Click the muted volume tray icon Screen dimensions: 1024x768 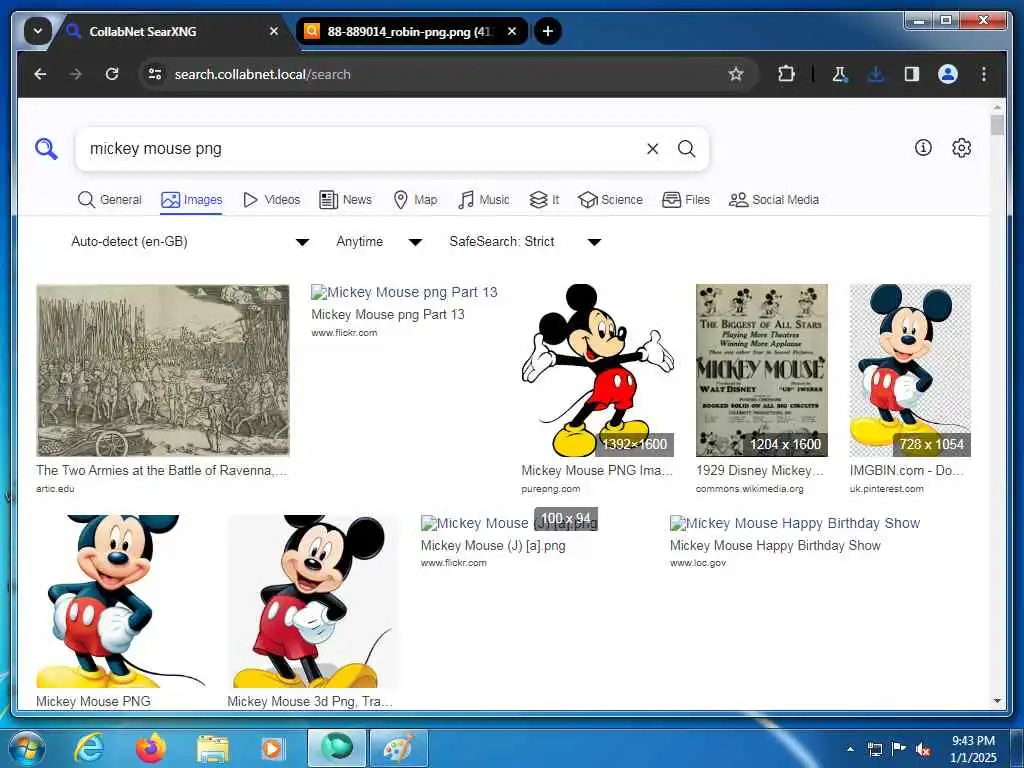coord(922,749)
